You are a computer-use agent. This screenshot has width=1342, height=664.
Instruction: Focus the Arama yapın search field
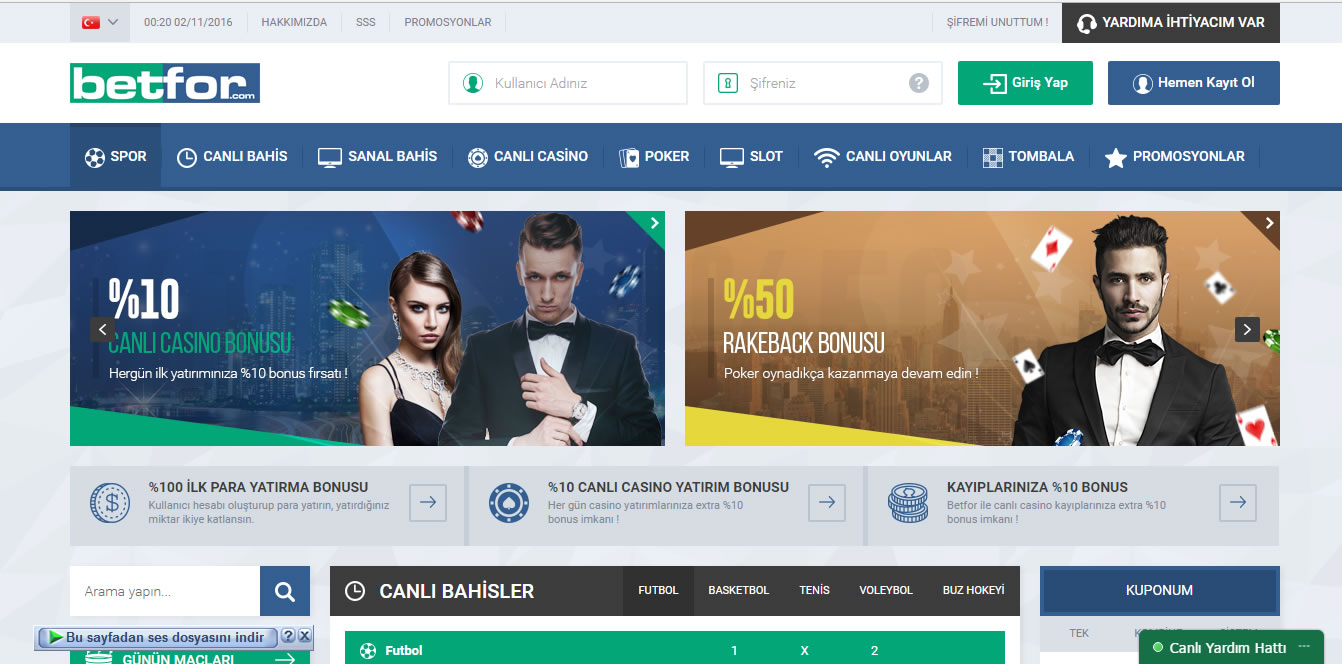click(x=165, y=591)
